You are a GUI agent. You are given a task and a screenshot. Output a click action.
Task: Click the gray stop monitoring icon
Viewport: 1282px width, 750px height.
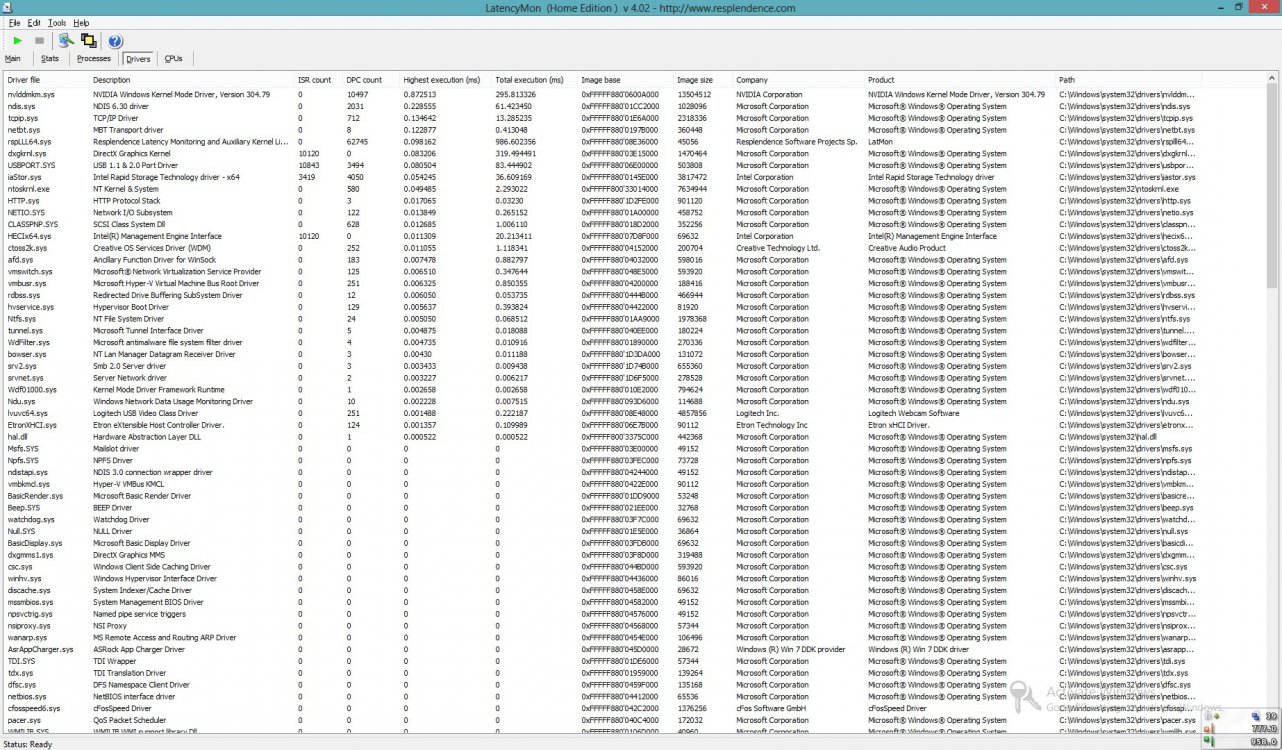39,41
